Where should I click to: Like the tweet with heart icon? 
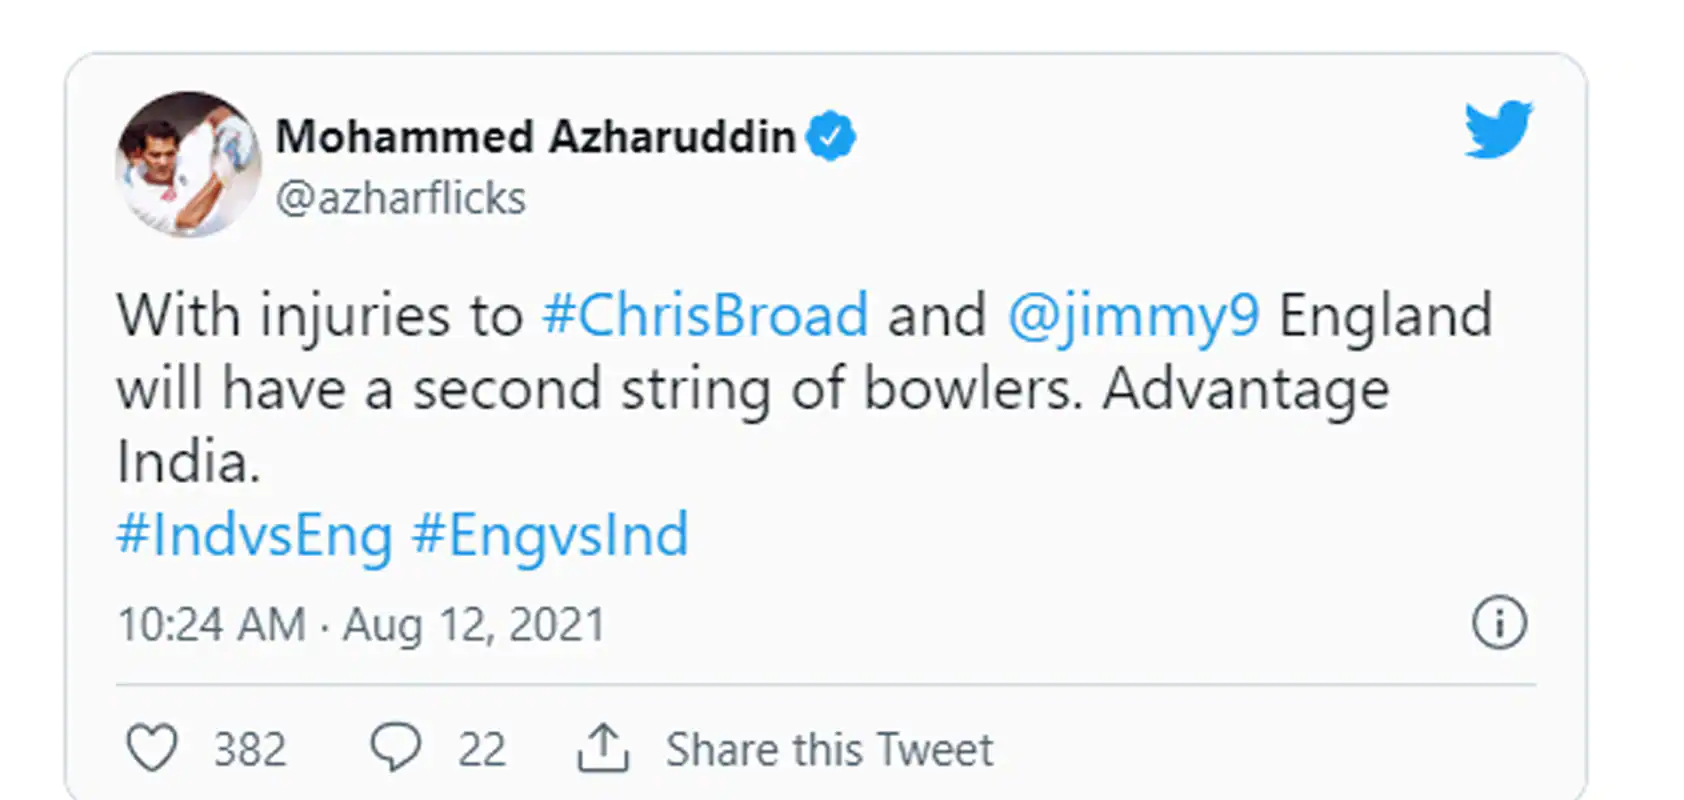click(x=152, y=748)
